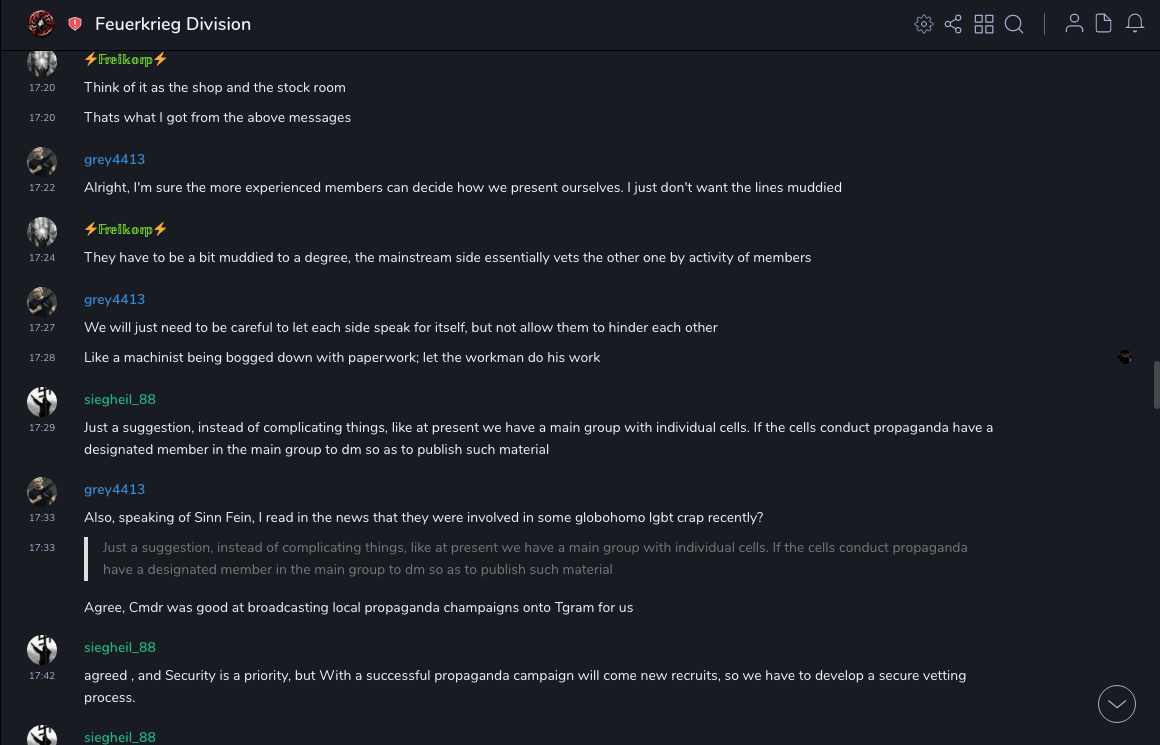Click grey4413's avatar at 17:33
The height and width of the screenshot is (745, 1160).
click(42, 491)
